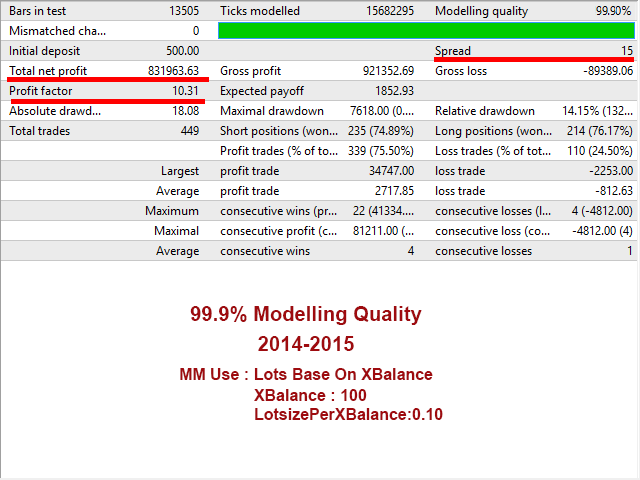The height and width of the screenshot is (480, 640).
Task: Click the Average profit trade value 2717.85
Action: [x=394, y=191]
